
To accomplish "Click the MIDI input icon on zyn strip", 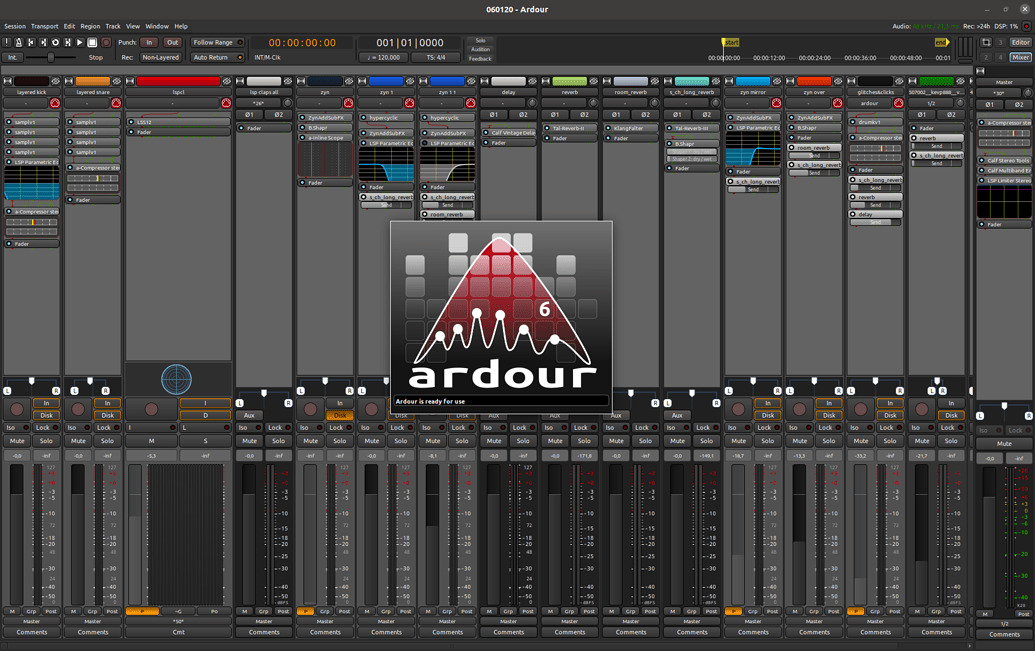I will (x=348, y=103).
